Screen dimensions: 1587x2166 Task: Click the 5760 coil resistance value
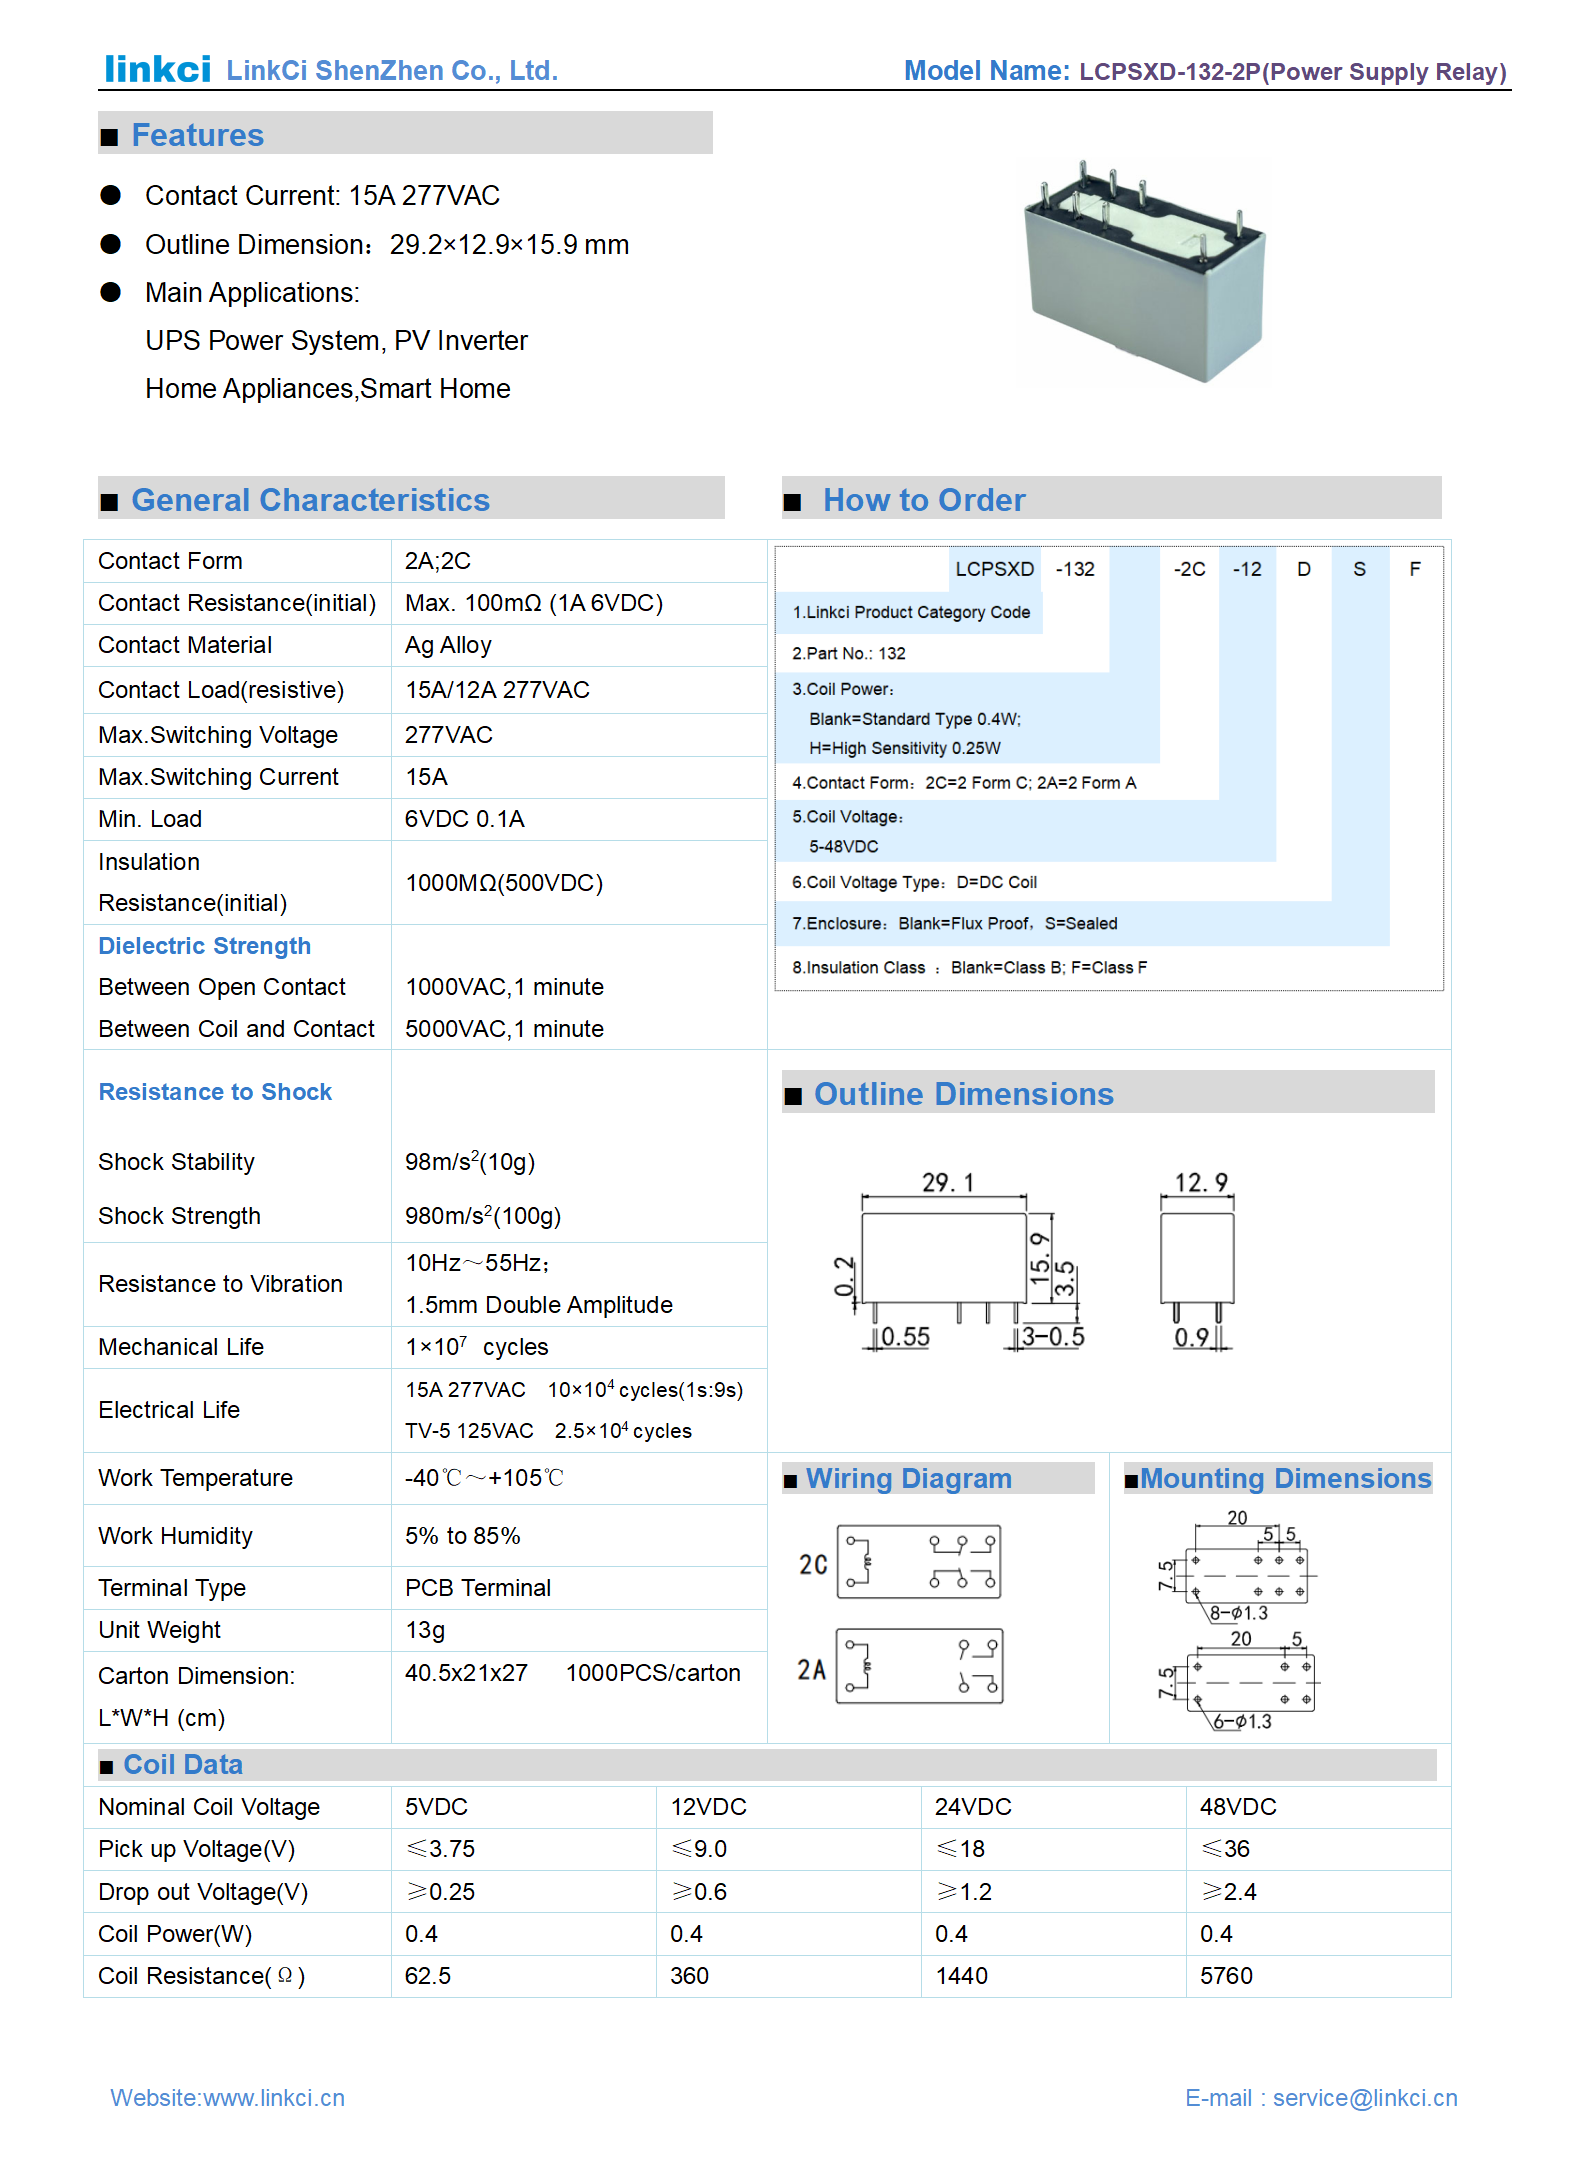1225,1975
